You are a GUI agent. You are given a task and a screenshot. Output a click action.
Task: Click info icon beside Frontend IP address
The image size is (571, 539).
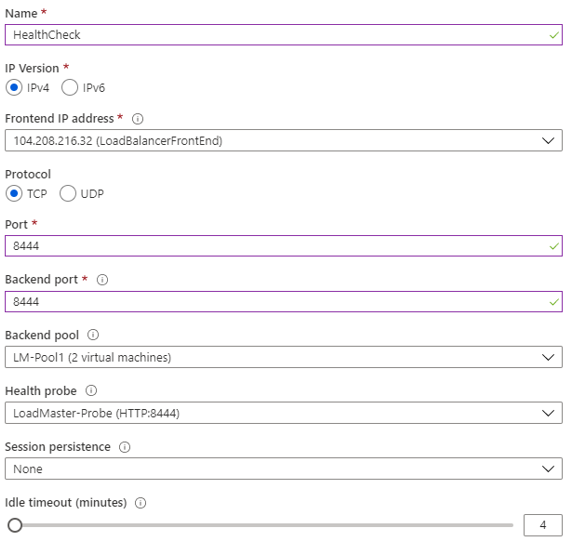(137, 119)
